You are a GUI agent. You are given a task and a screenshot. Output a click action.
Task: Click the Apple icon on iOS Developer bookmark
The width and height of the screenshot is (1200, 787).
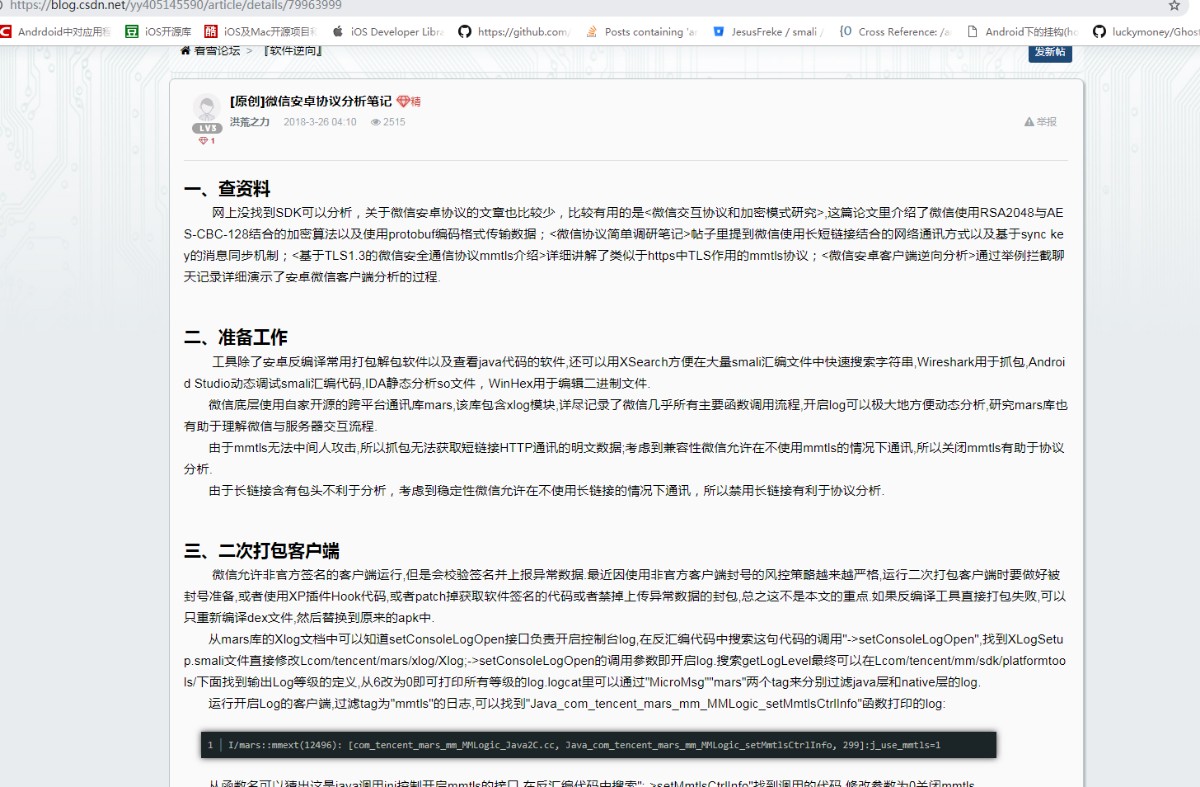[337, 32]
